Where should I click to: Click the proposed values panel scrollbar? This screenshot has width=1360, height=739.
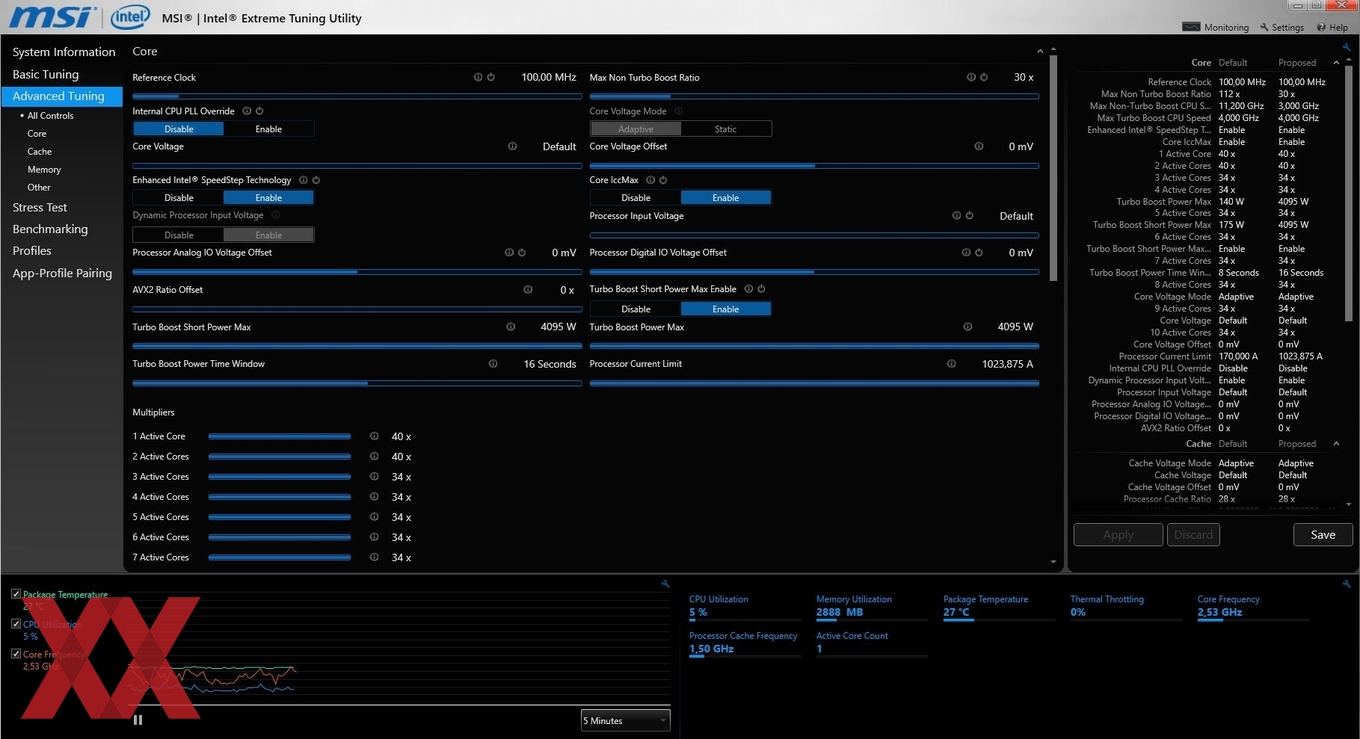[x=1347, y=195]
